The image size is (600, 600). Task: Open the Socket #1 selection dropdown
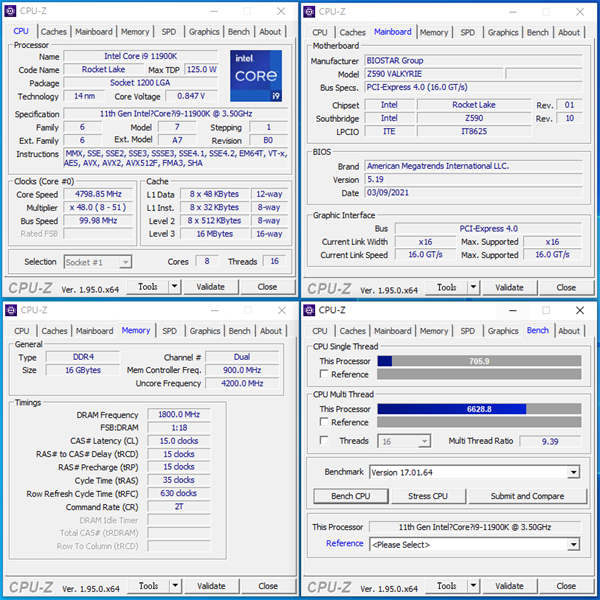coord(98,262)
